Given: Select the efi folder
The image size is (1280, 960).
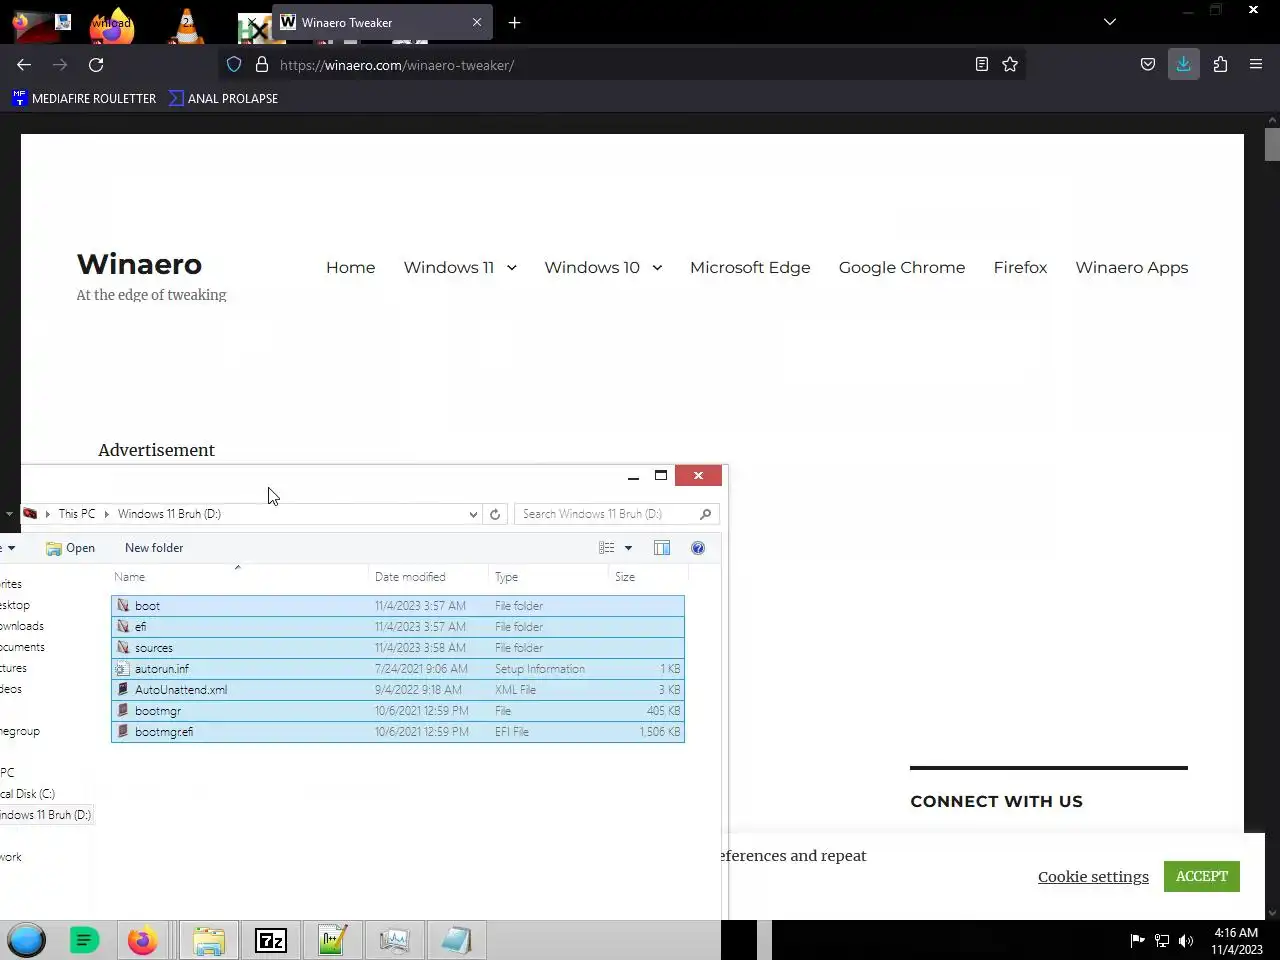Looking at the screenshot, I should point(398,627).
